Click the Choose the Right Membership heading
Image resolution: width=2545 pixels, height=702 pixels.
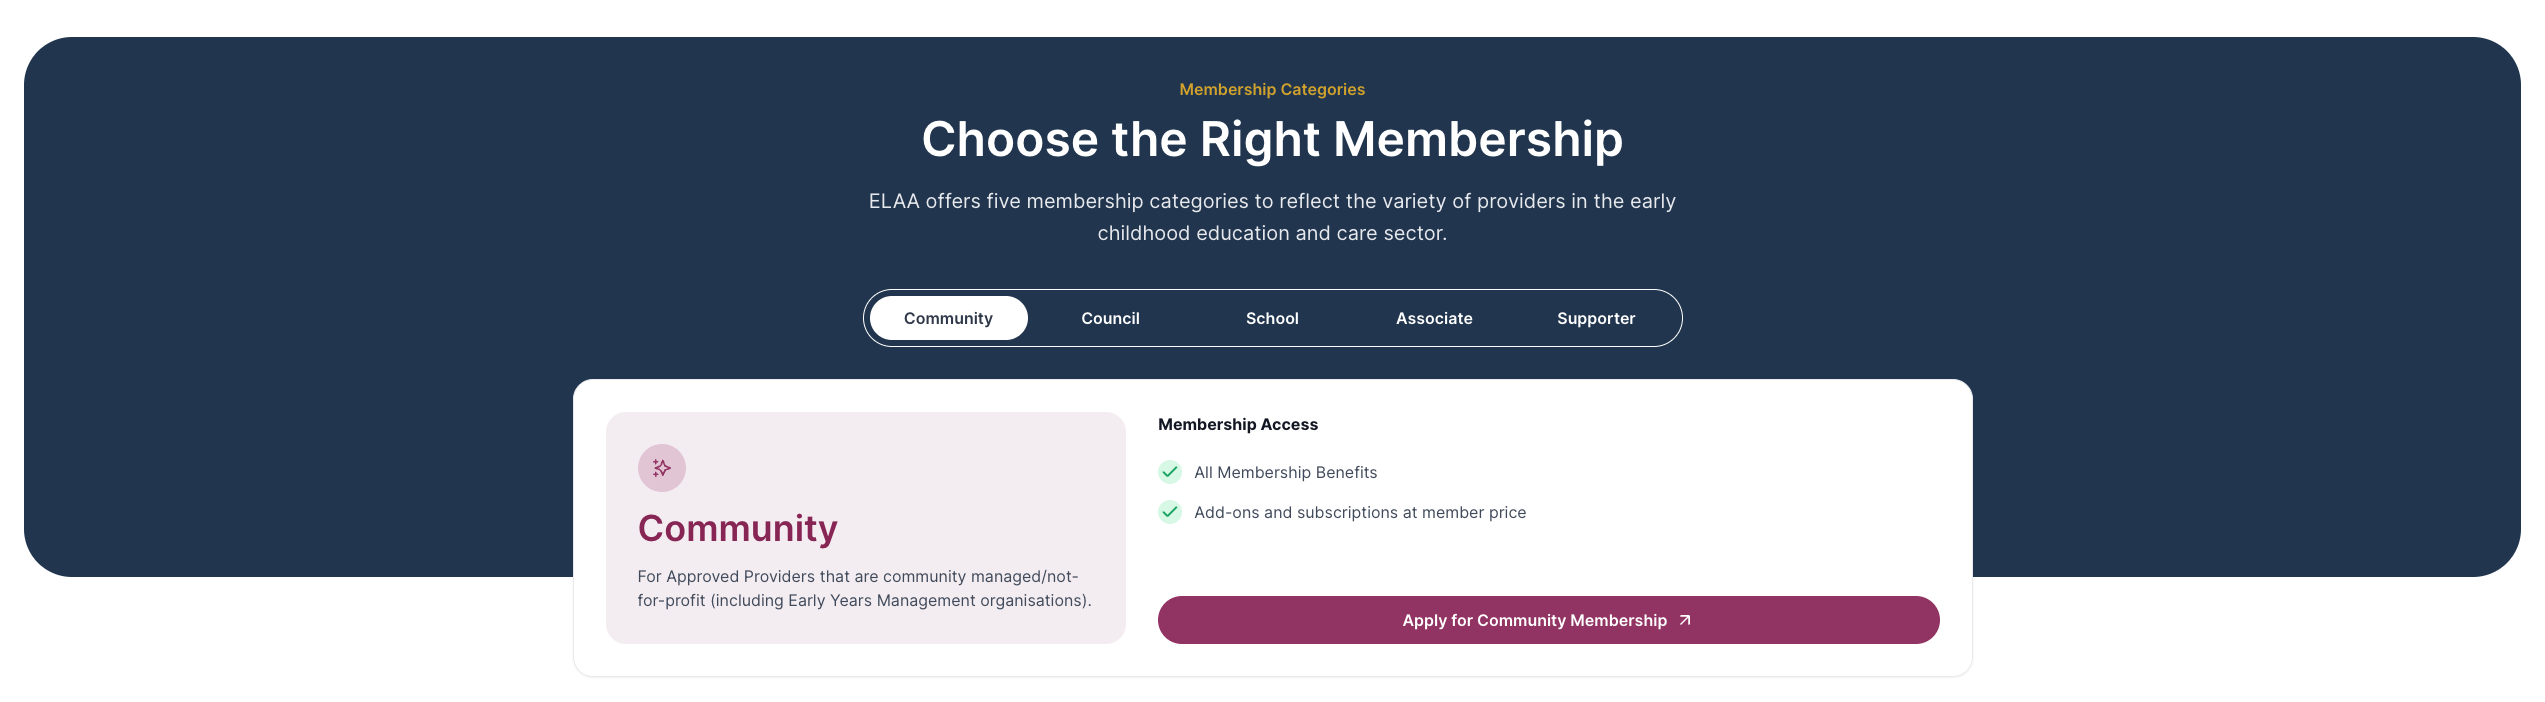(1272, 139)
